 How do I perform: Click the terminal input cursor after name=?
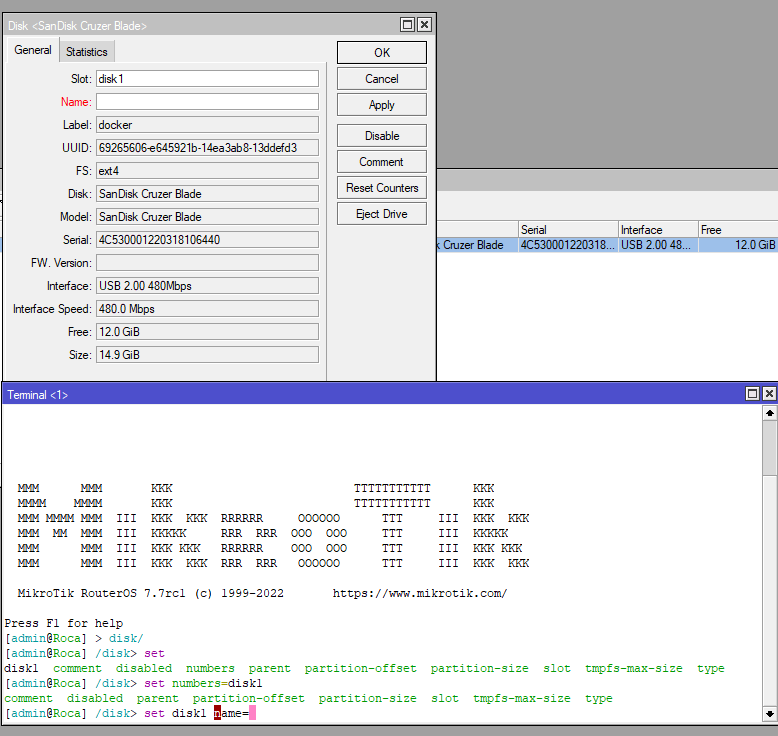252,714
